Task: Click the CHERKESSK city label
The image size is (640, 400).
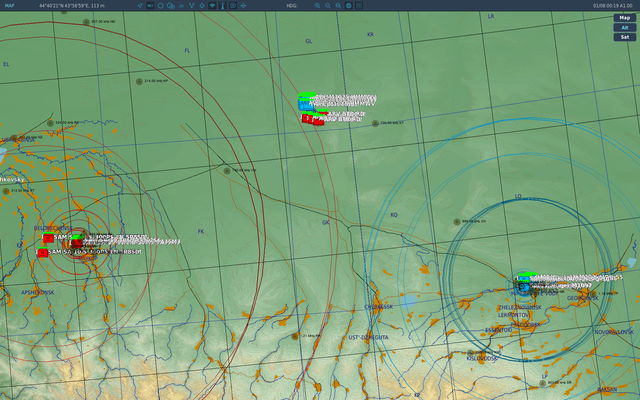Action: pos(378,307)
